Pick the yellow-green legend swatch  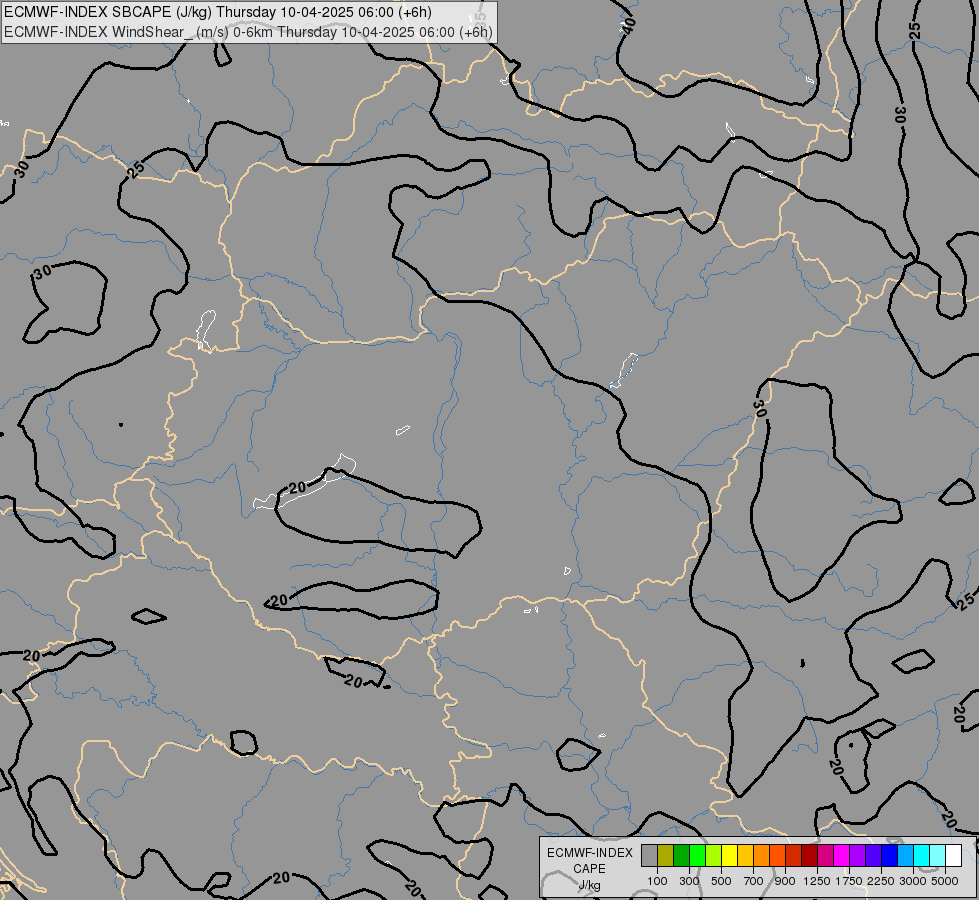(x=713, y=856)
